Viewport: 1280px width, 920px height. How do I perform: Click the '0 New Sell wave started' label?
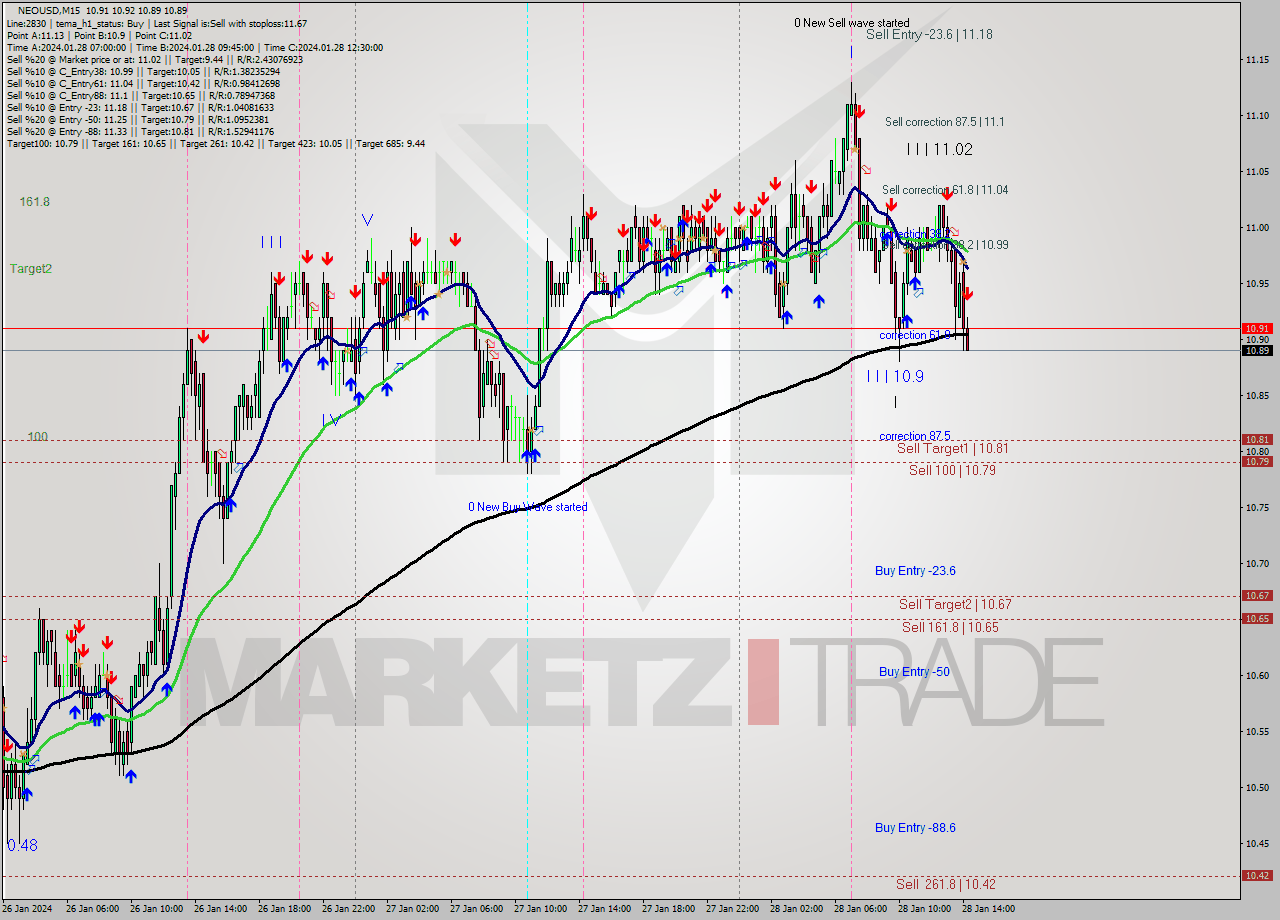(852, 22)
